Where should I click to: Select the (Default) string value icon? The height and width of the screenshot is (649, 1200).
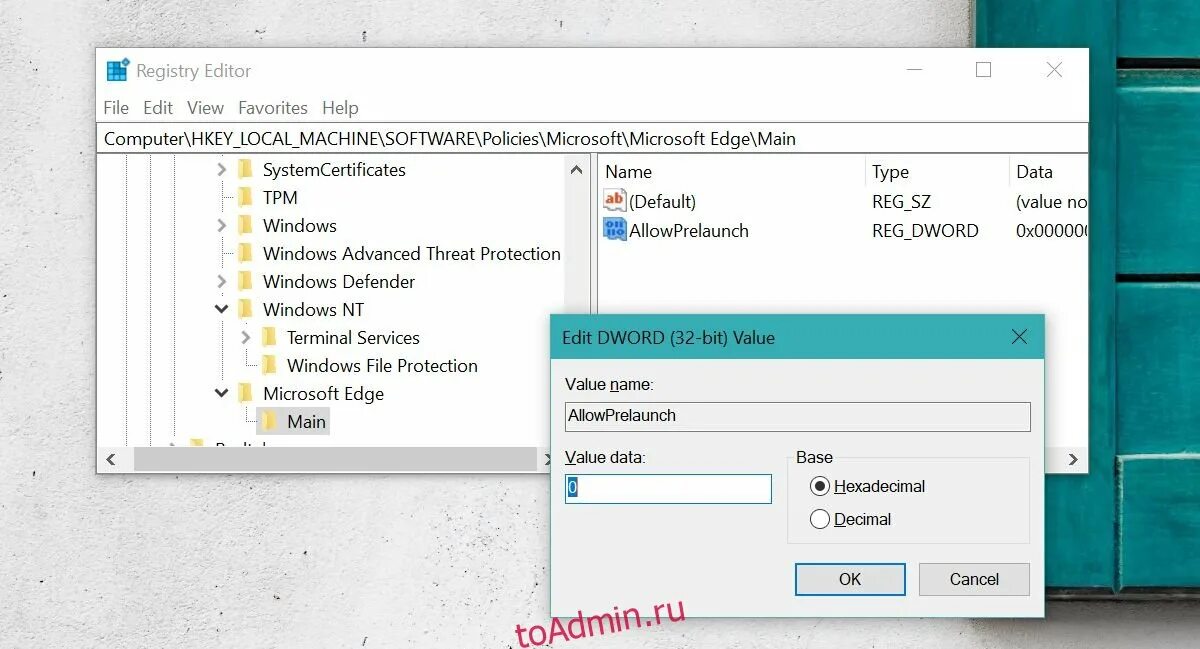coord(614,201)
